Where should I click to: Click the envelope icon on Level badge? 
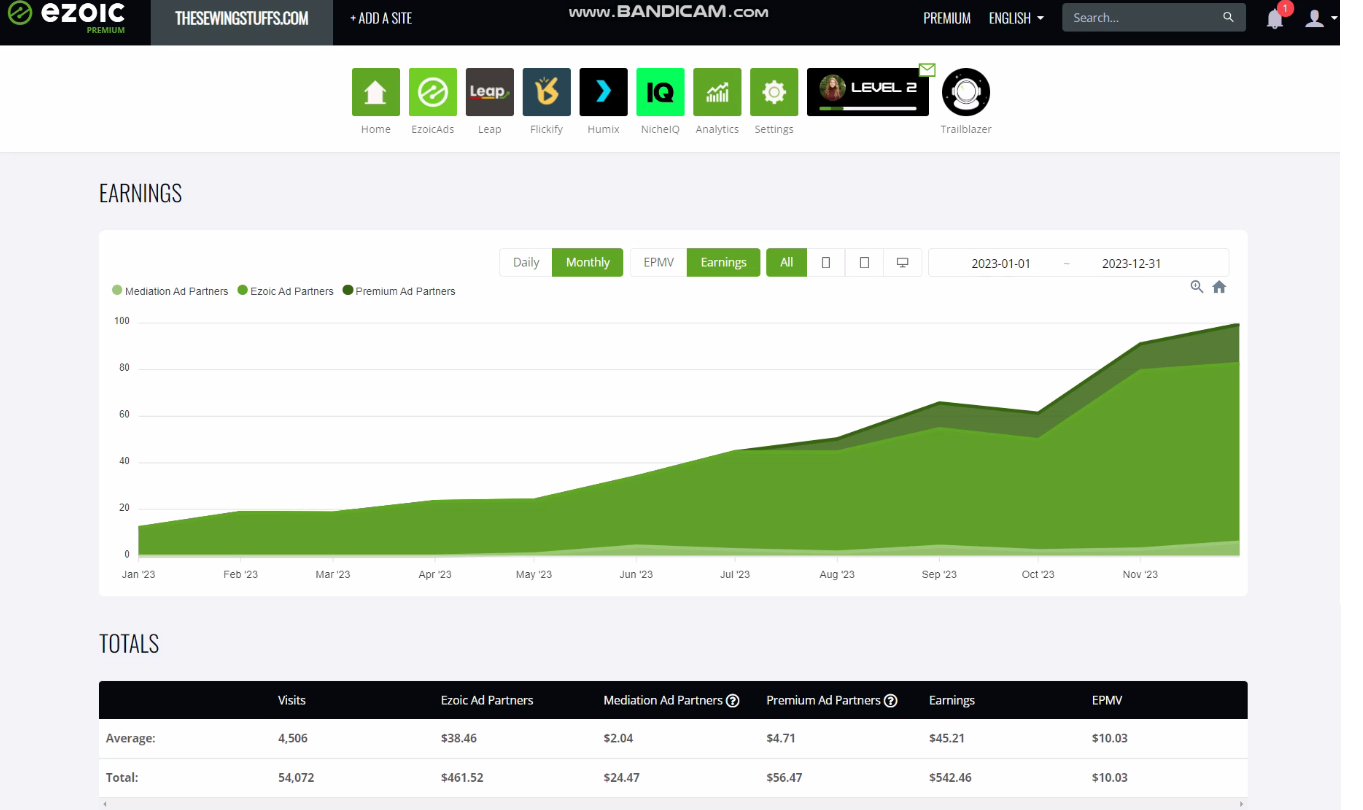click(927, 69)
